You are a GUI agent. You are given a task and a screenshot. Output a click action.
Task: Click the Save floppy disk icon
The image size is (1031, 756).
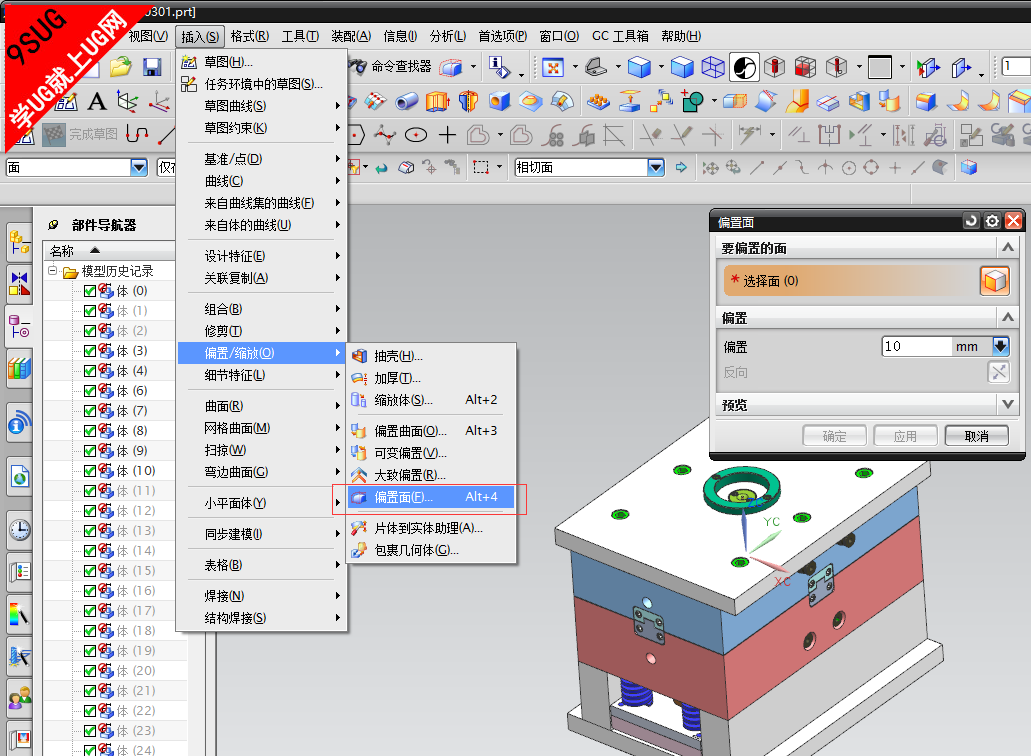(153, 66)
